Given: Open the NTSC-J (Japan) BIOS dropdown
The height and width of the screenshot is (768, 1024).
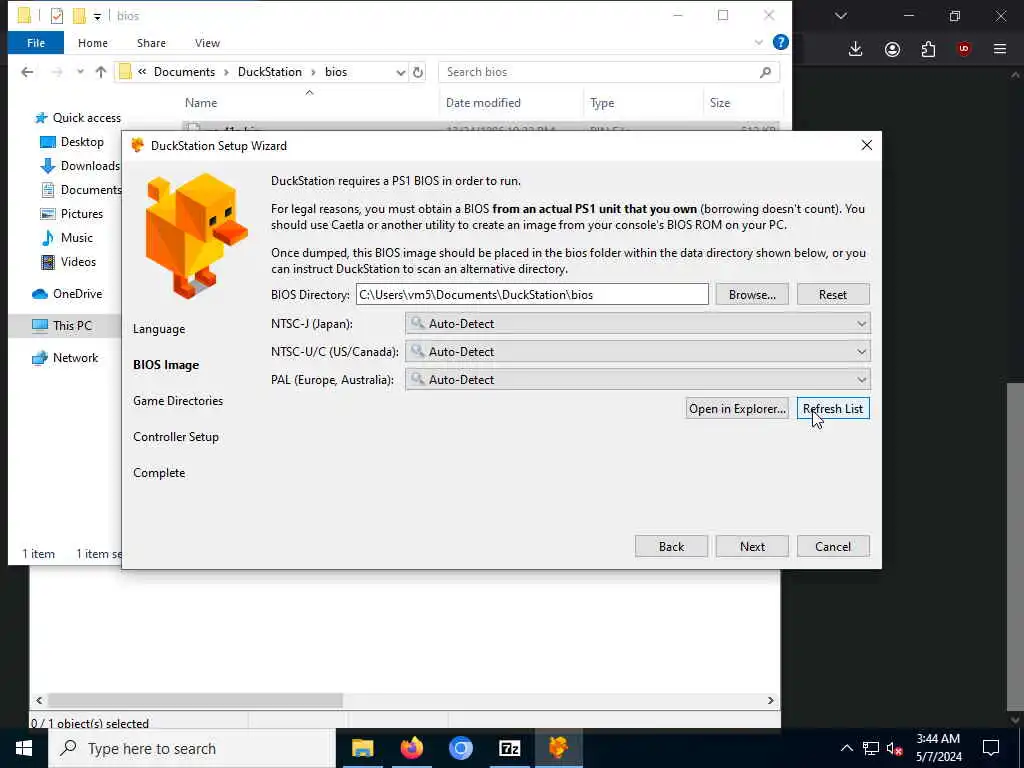Looking at the screenshot, I should pyautogui.click(x=637, y=324).
